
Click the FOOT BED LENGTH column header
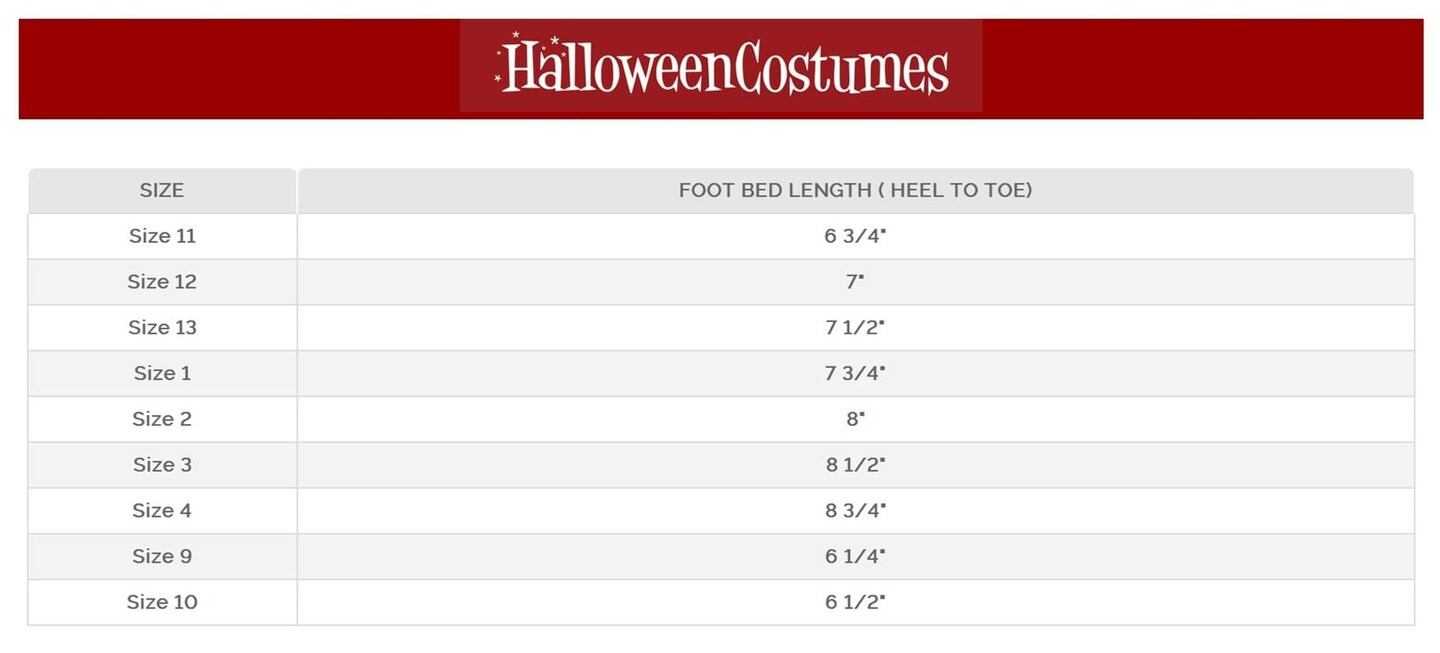855,190
